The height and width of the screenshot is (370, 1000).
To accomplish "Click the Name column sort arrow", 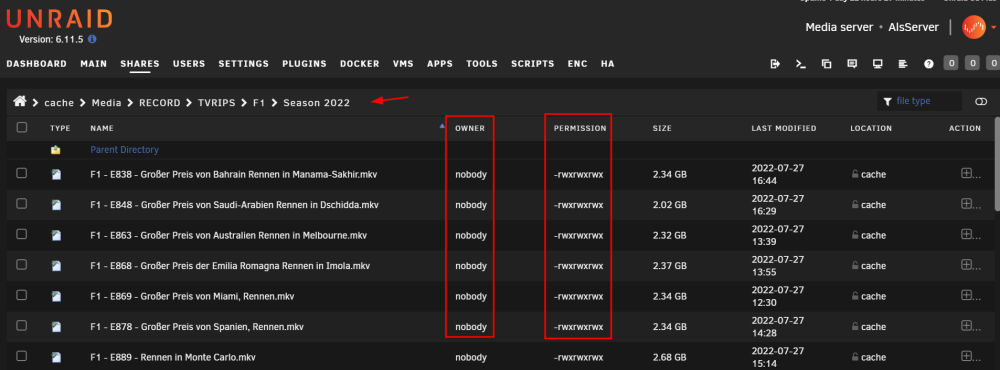I will [x=443, y=126].
